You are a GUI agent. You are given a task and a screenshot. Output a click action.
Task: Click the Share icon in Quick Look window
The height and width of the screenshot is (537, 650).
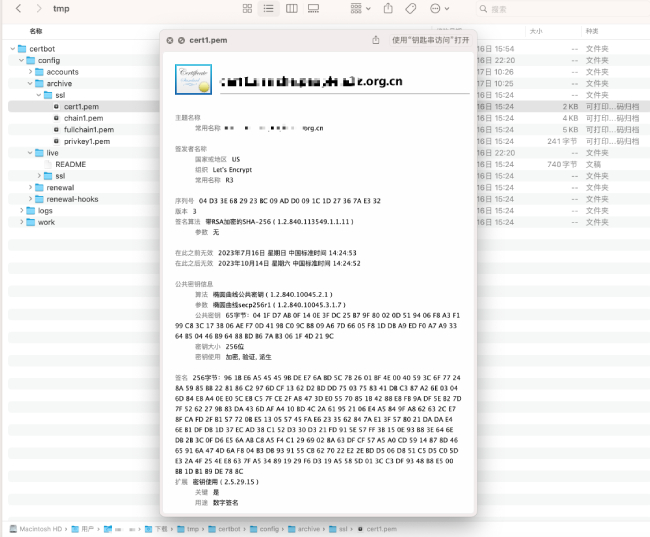[376, 40]
